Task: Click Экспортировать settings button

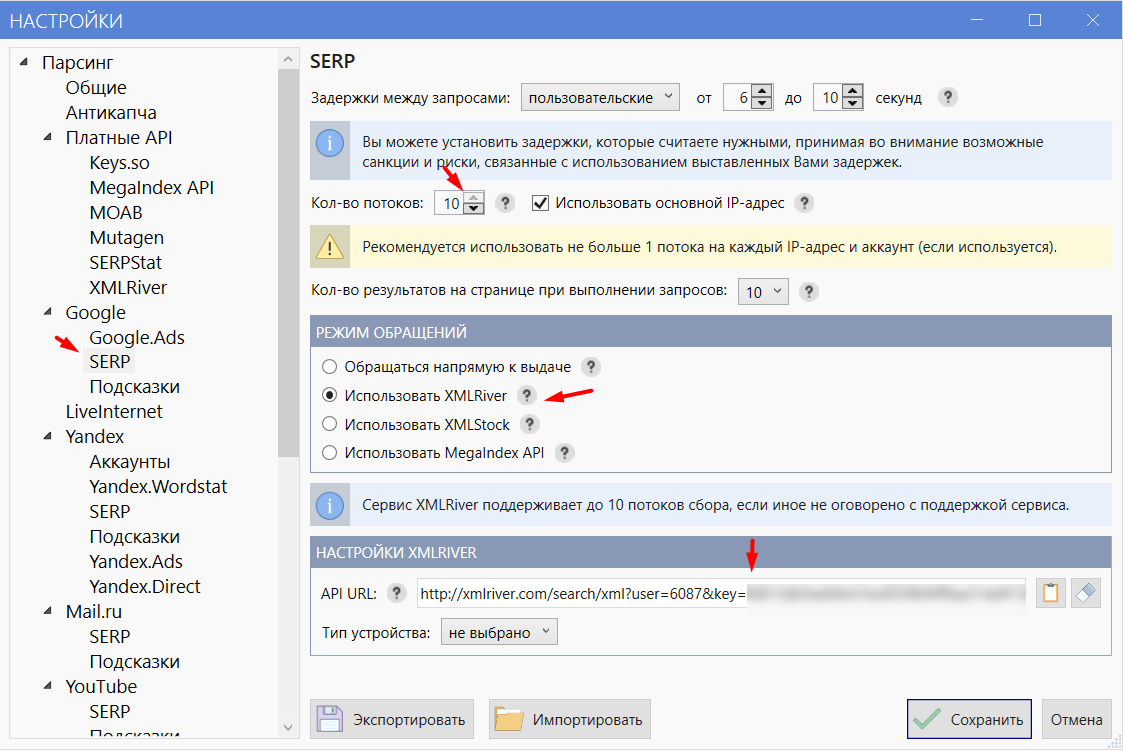Action: click(392, 719)
